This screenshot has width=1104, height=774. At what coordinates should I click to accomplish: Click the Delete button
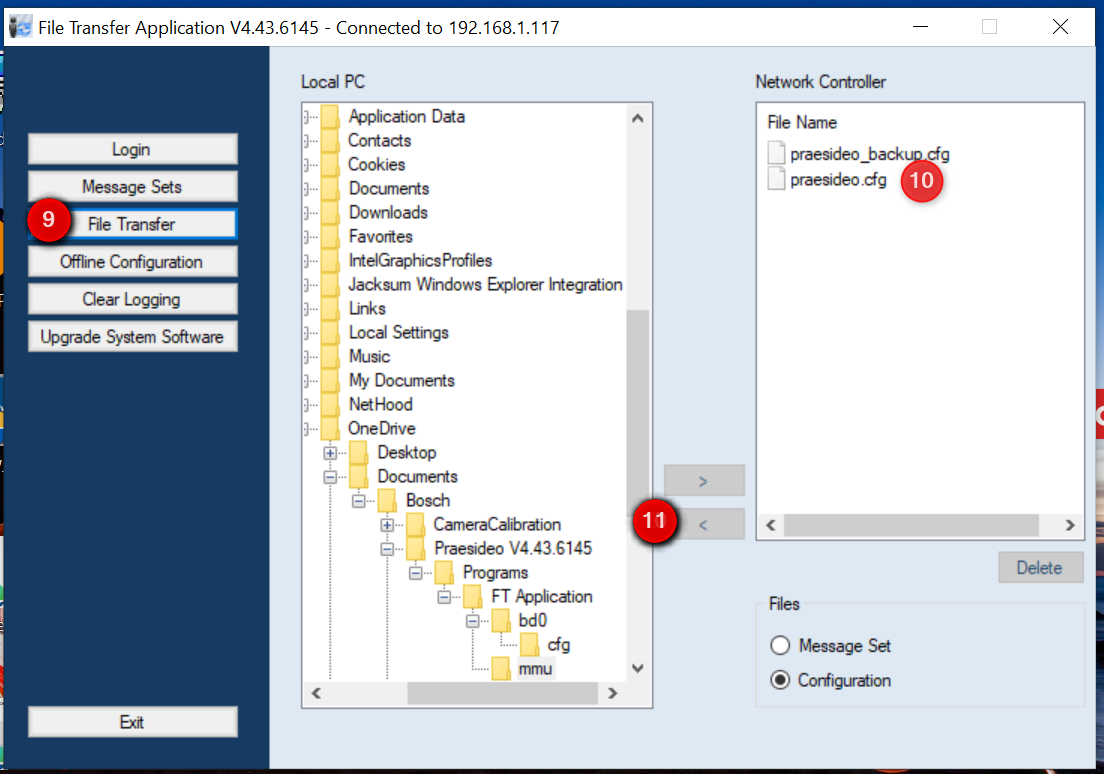1040,568
